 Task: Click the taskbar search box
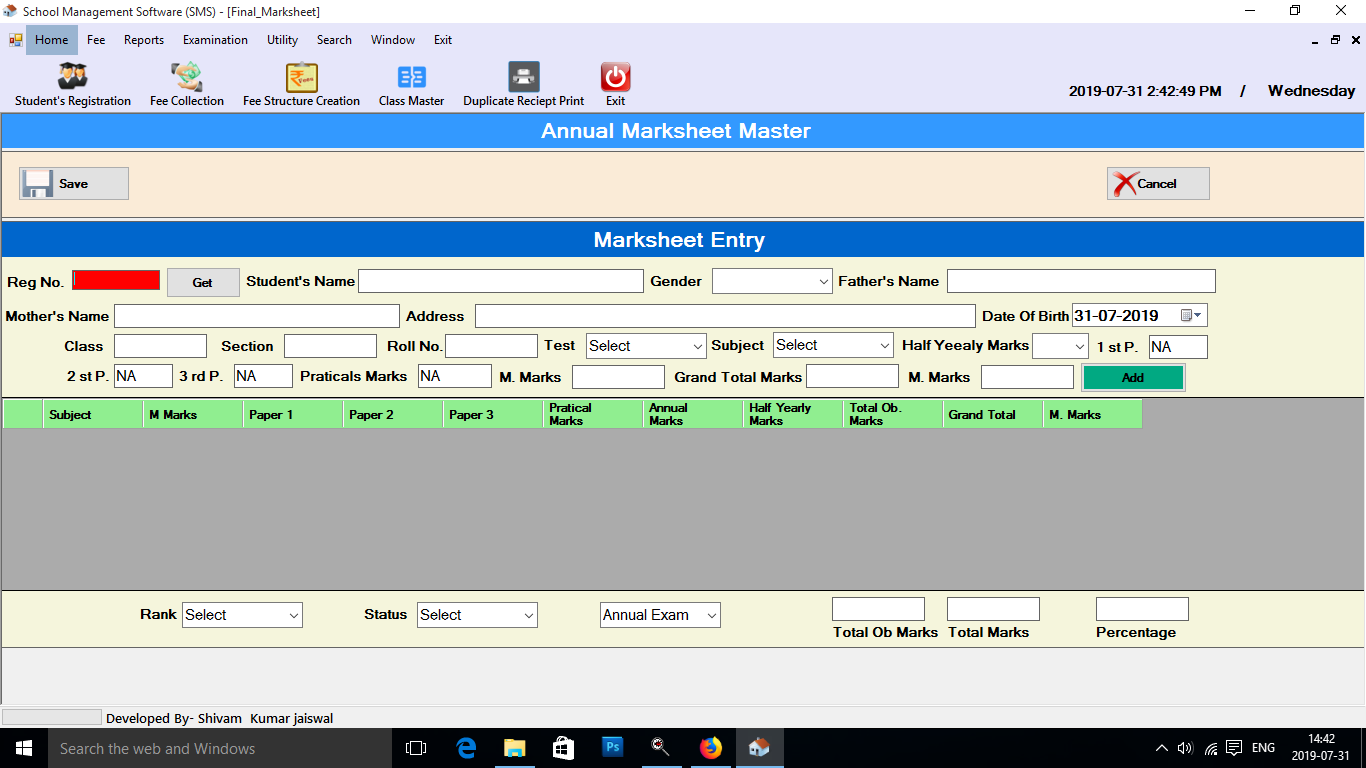pyautogui.click(x=219, y=748)
